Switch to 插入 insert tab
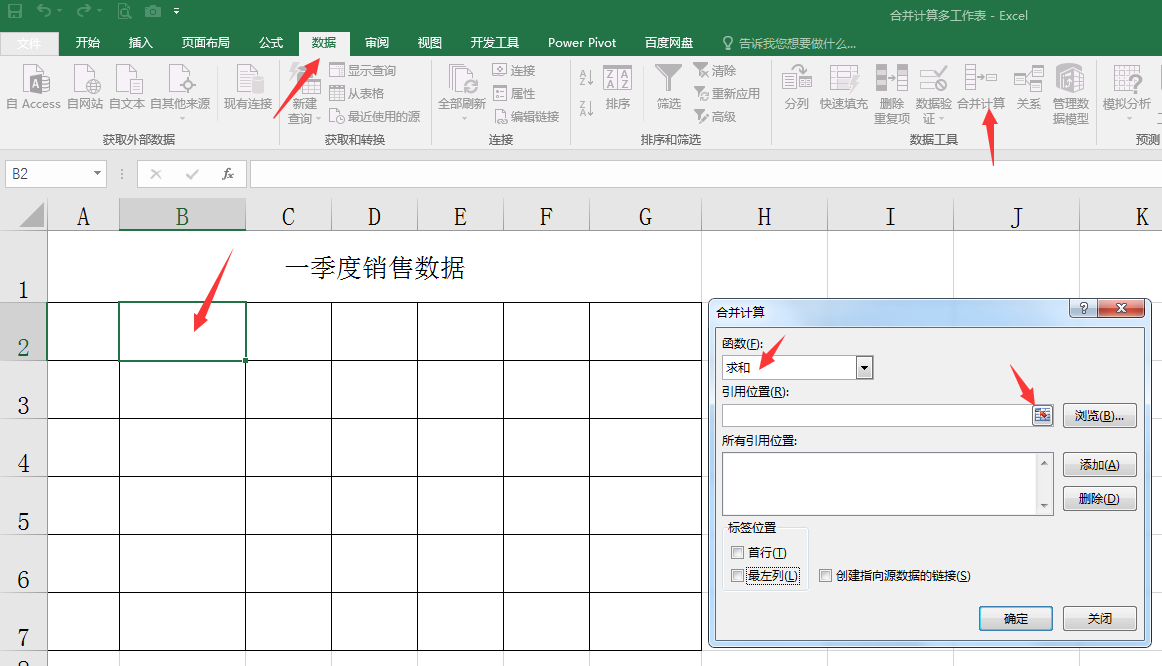Image resolution: width=1162 pixels, height=666 pixels. coord(140,43)
